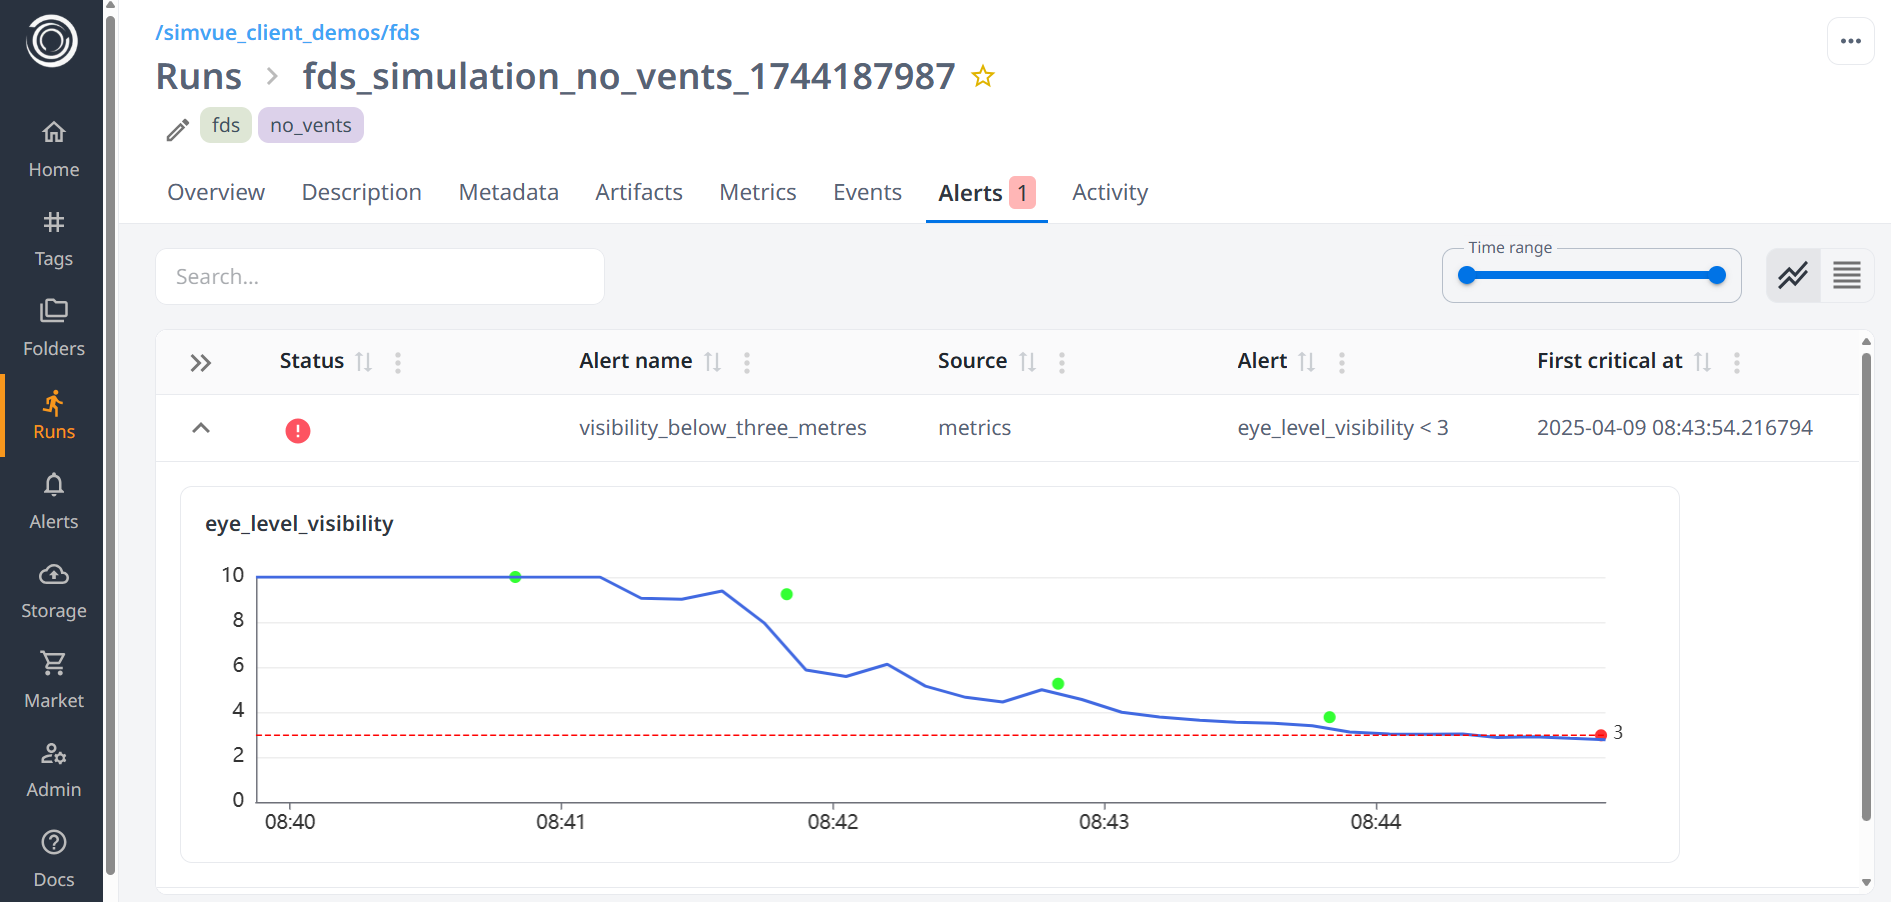Go to Folders in sidebar
The height and width of the screenshot is (902, 1891).
tap(53, 328)
